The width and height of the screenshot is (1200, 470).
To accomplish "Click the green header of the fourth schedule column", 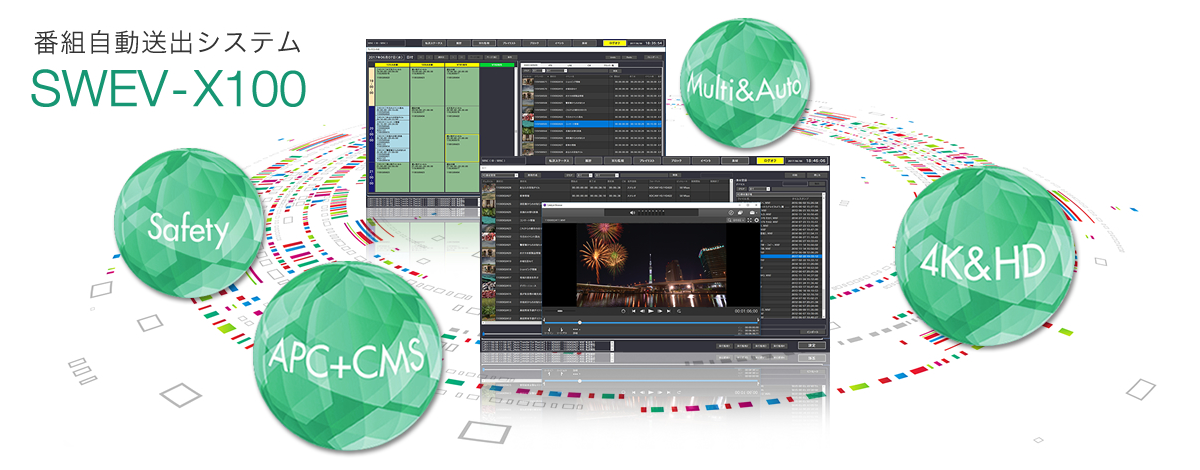I will coord(497,67).
